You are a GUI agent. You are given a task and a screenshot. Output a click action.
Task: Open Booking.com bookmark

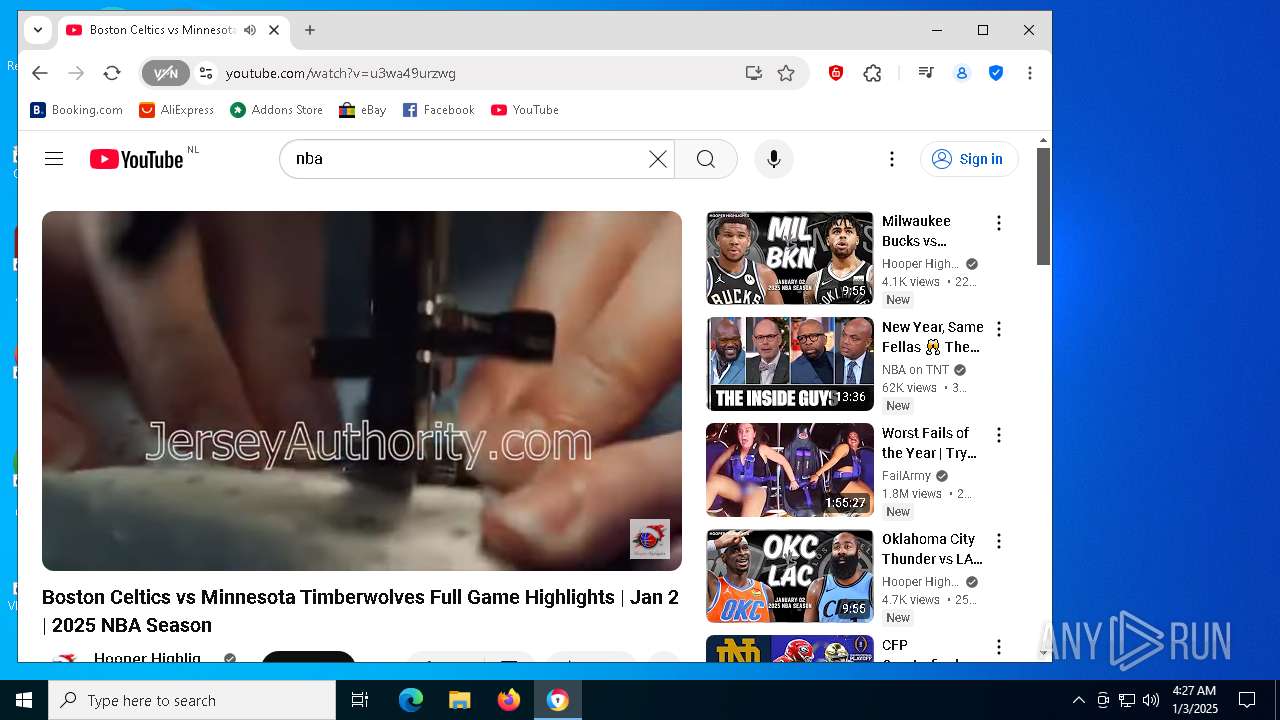77,110
